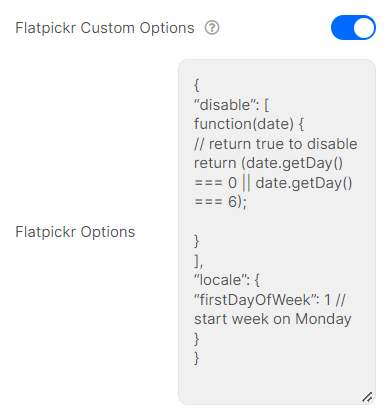Click the opening brace on the first line
Image resolution: width=387 pixels, height=415 pixels.
point(197,85)
